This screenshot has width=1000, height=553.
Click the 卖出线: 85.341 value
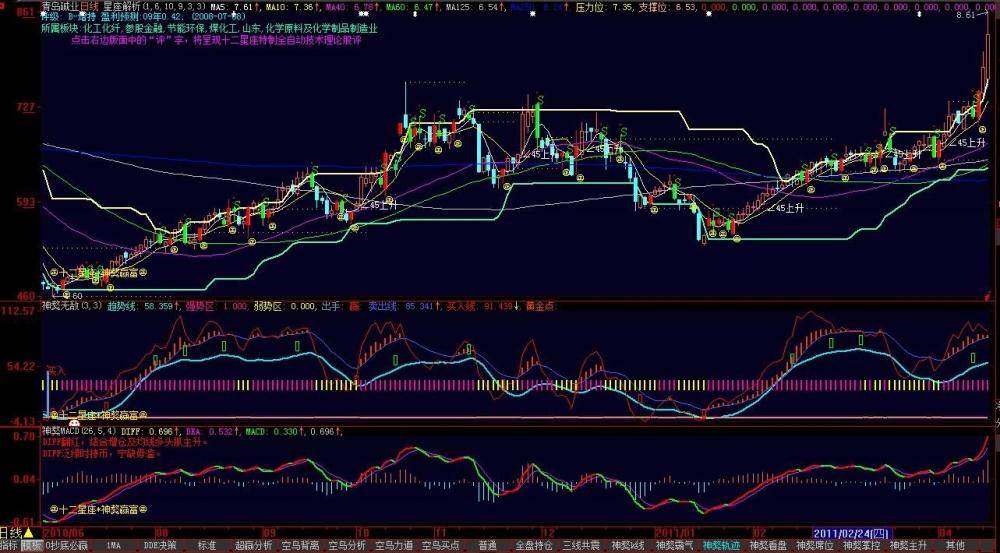point(403,306)
